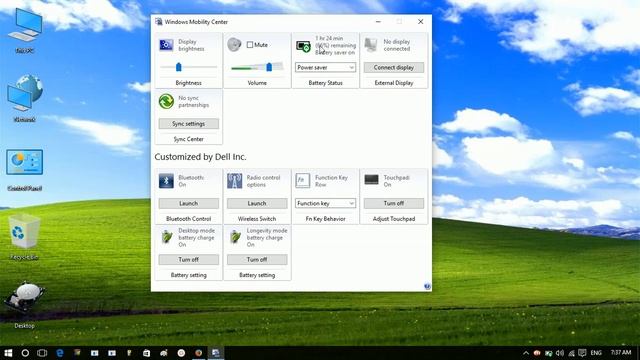
Task: Click the "Adjust Touchpad" label
Action: pos(394,219)
